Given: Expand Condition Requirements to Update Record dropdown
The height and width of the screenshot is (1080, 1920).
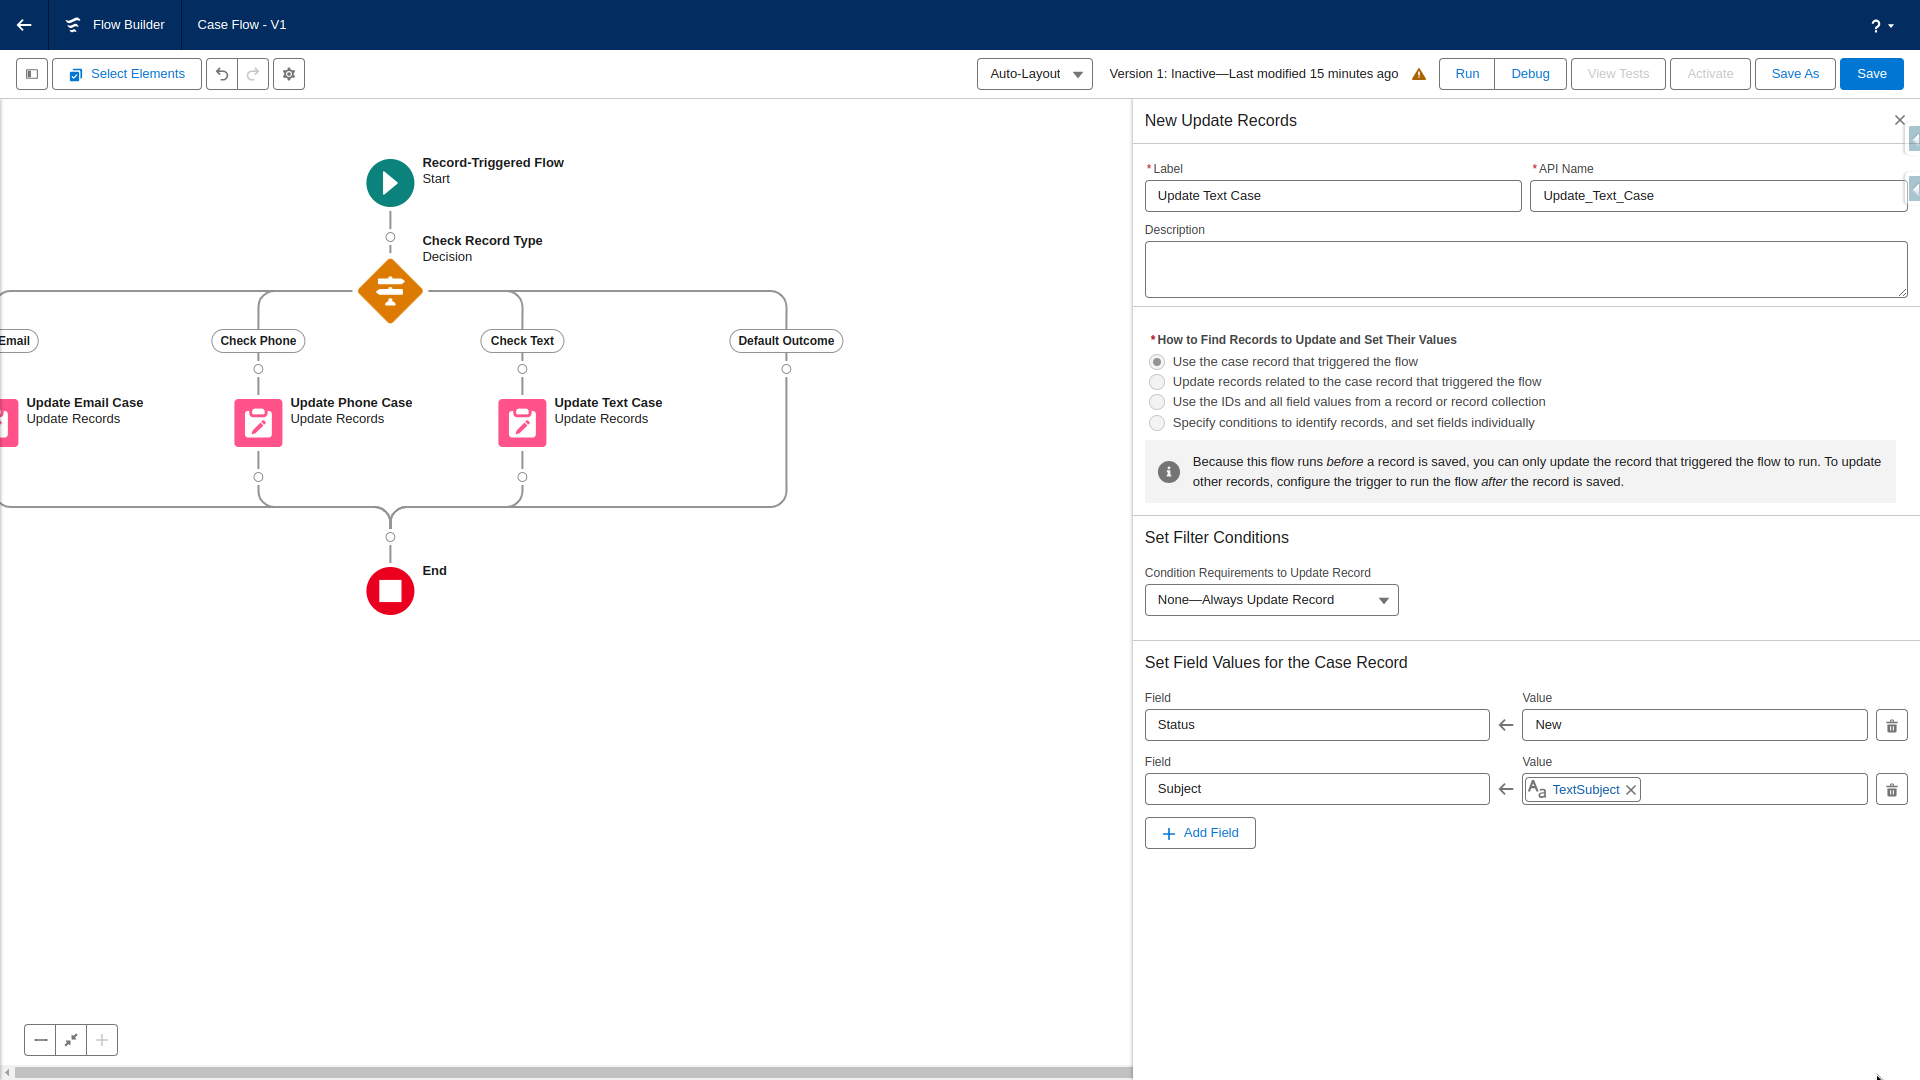Looking at the screenshot, I should (x=1271, y=600).
